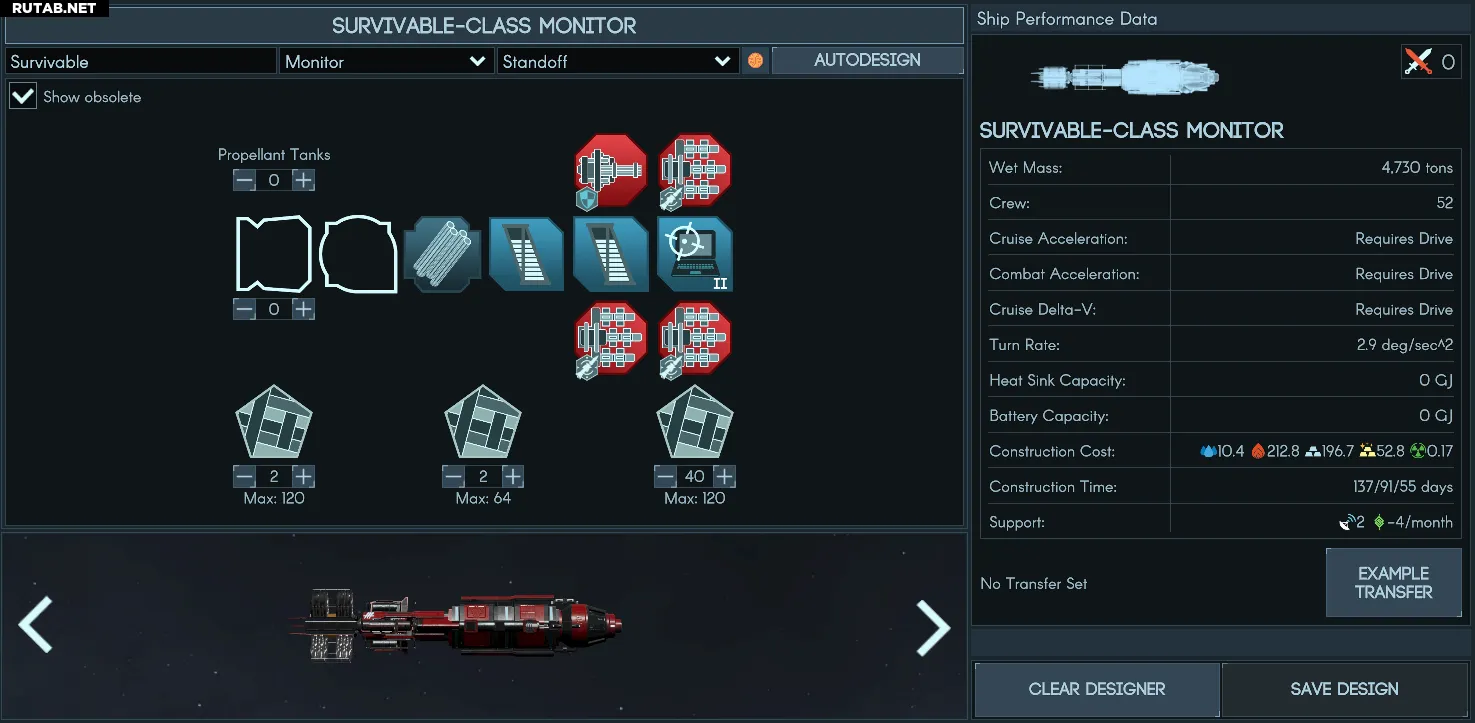Select first blue ladder utility module
This screenshot has height=723, width=1475.
coord(527,254)
